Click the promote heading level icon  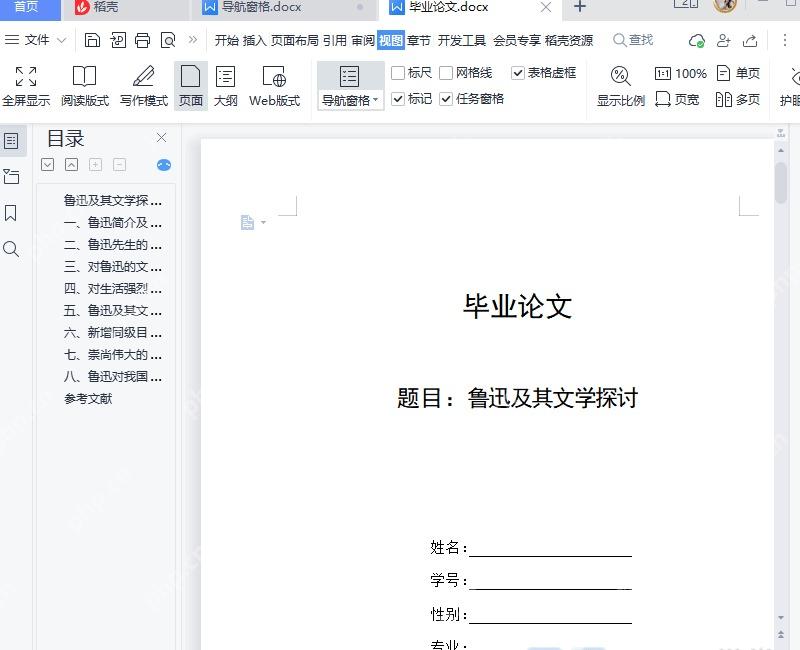click(x=95, y=164)
